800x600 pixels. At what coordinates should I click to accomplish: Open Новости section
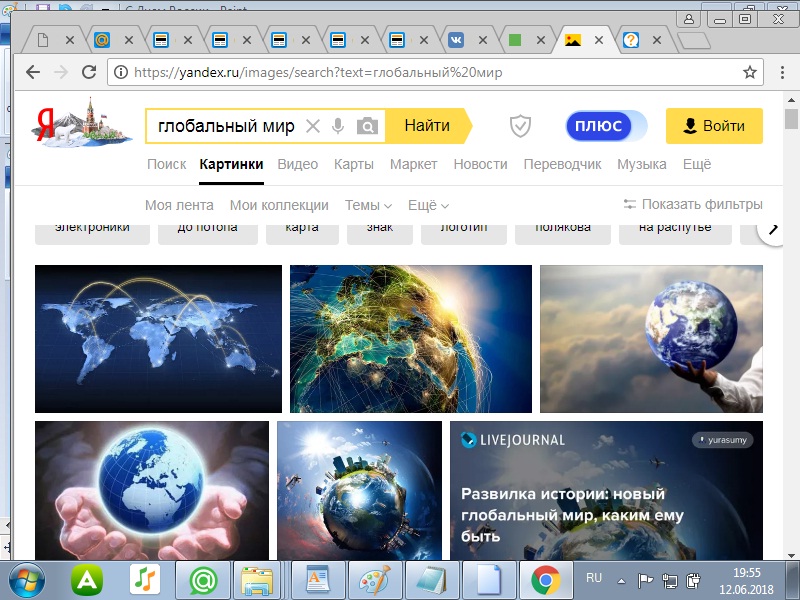click(x=480, y=164)
